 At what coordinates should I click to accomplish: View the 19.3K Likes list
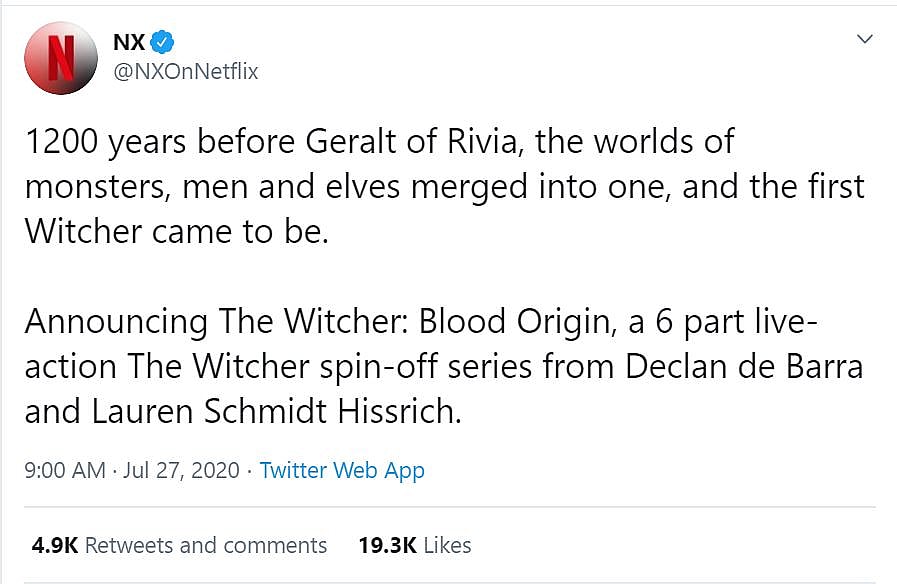coord(445,545)
